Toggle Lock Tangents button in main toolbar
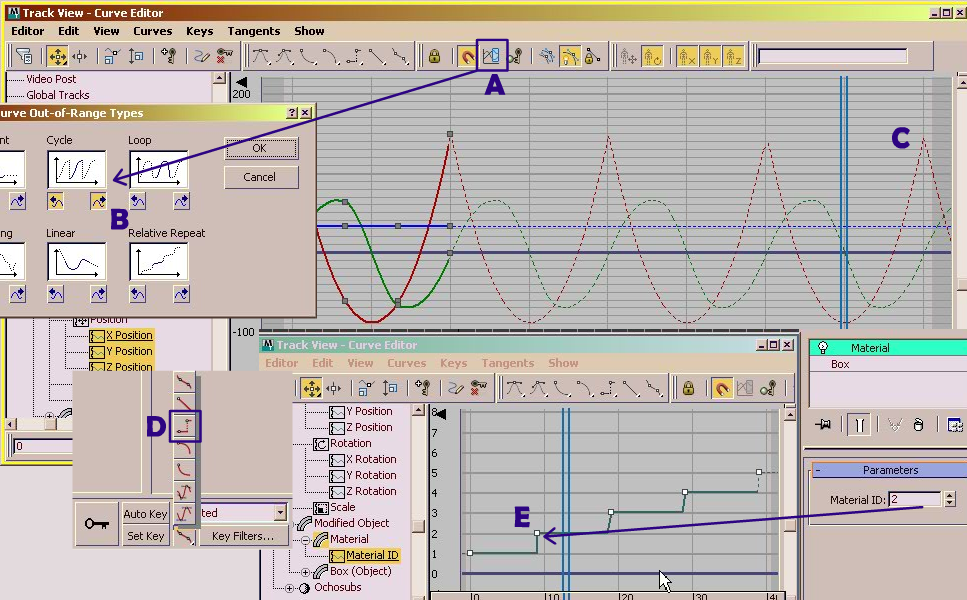This screenshot has height=600, width=967. click(592, 57)
